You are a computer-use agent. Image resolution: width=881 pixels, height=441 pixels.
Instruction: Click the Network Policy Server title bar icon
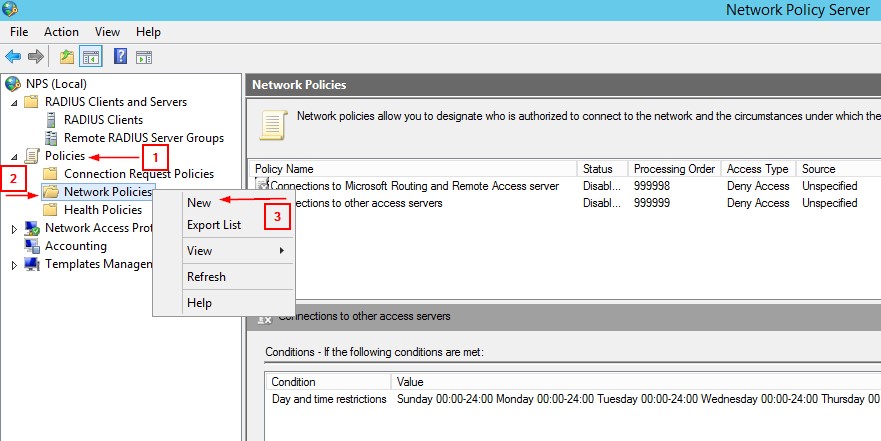[x=10, y=9]
